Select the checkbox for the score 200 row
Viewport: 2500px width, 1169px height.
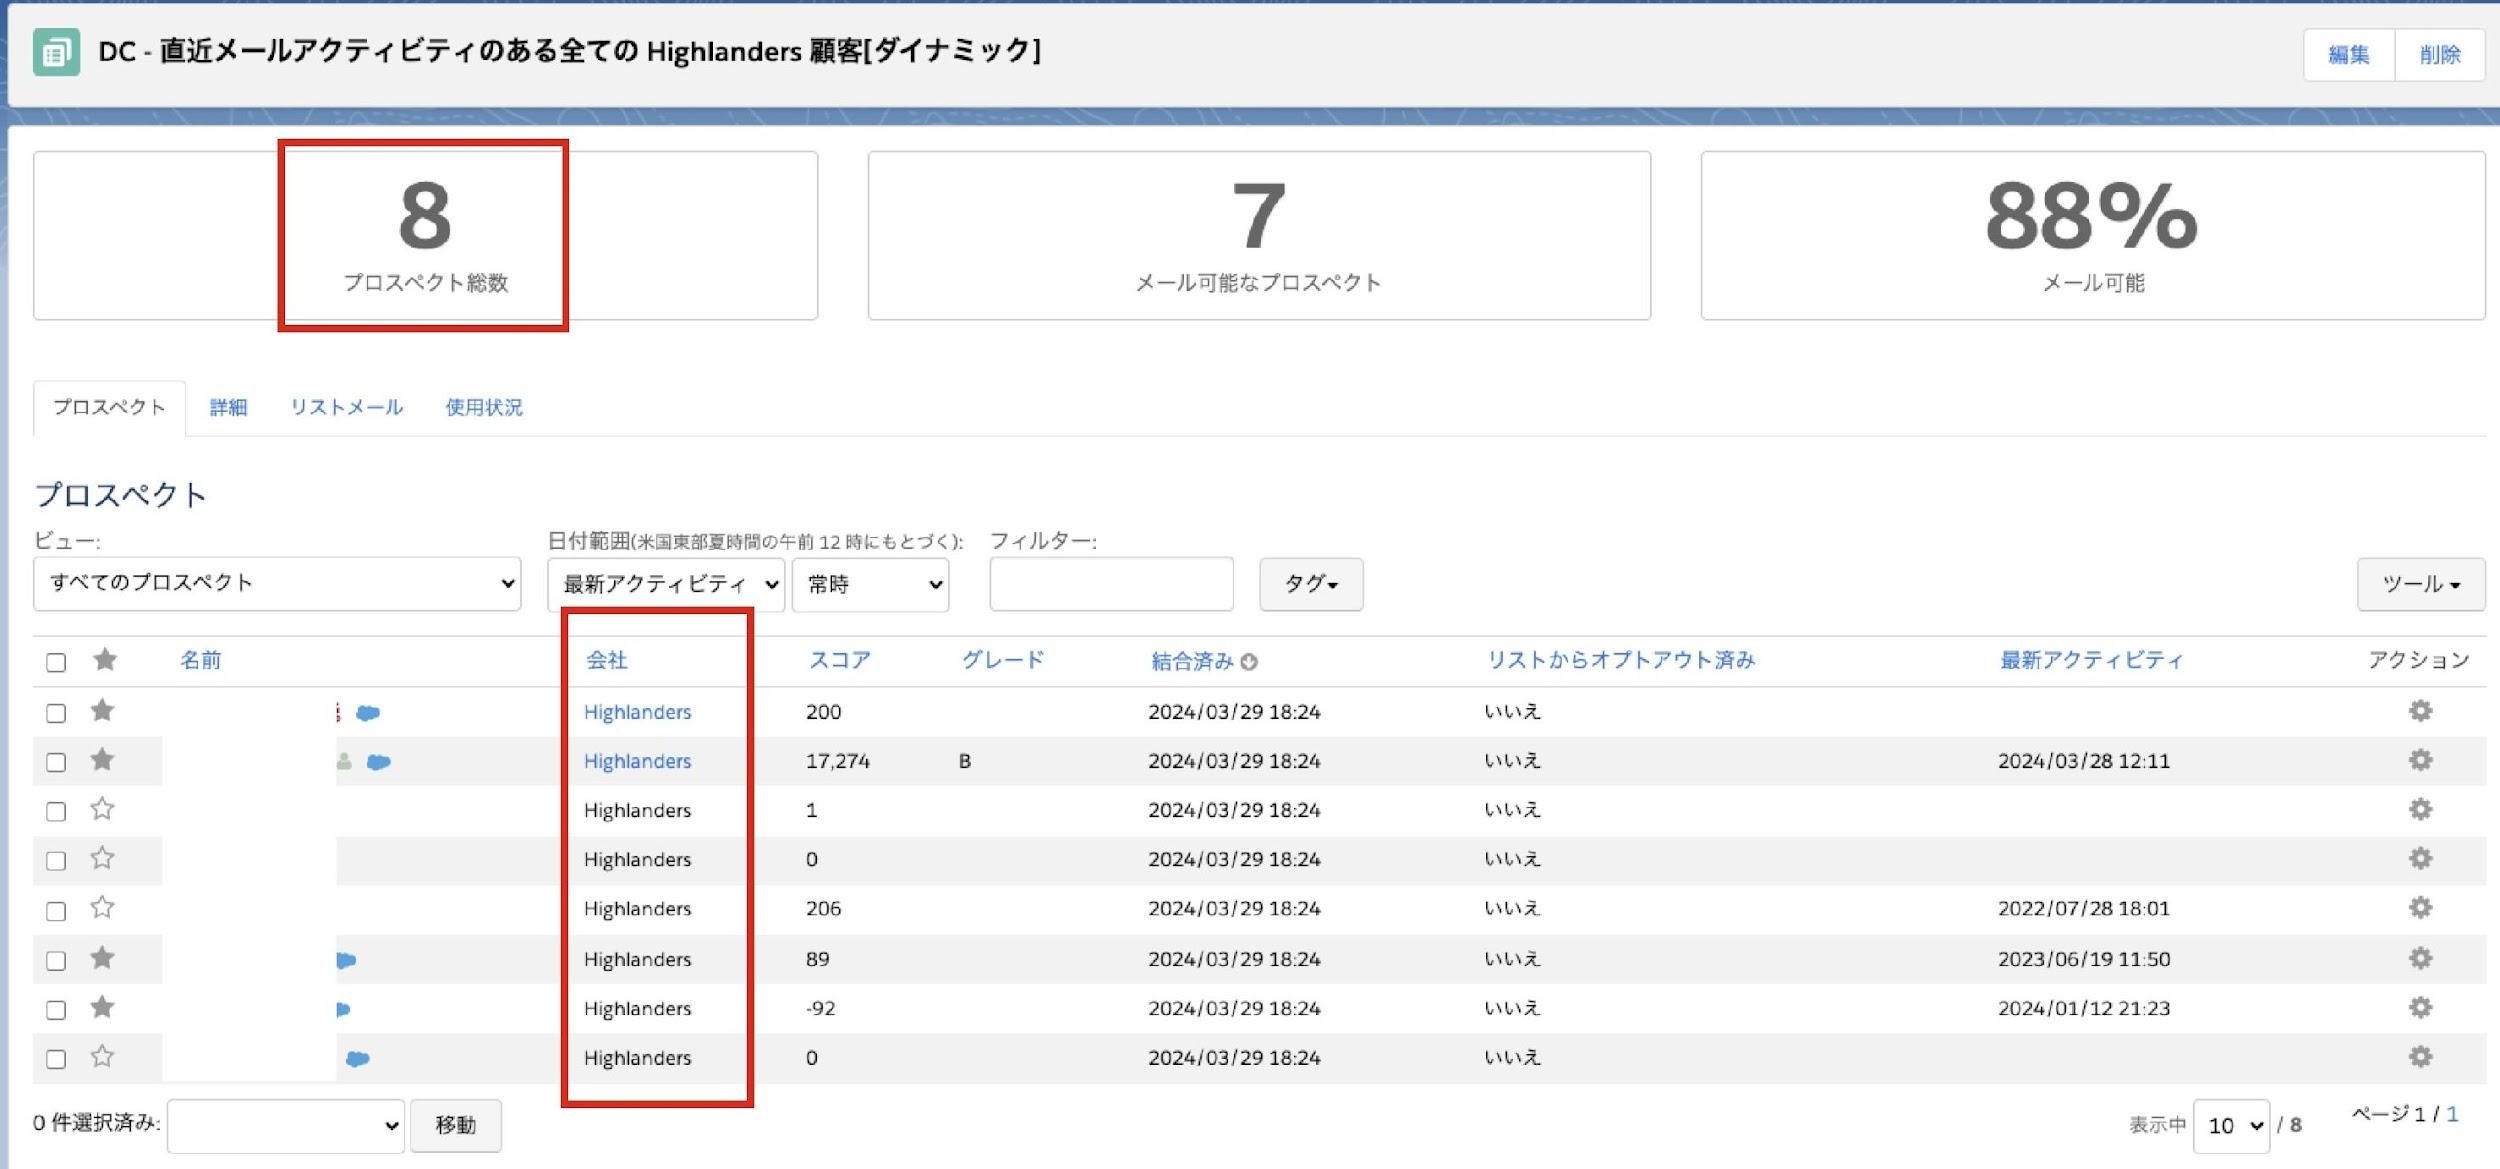tap(56, 713)
